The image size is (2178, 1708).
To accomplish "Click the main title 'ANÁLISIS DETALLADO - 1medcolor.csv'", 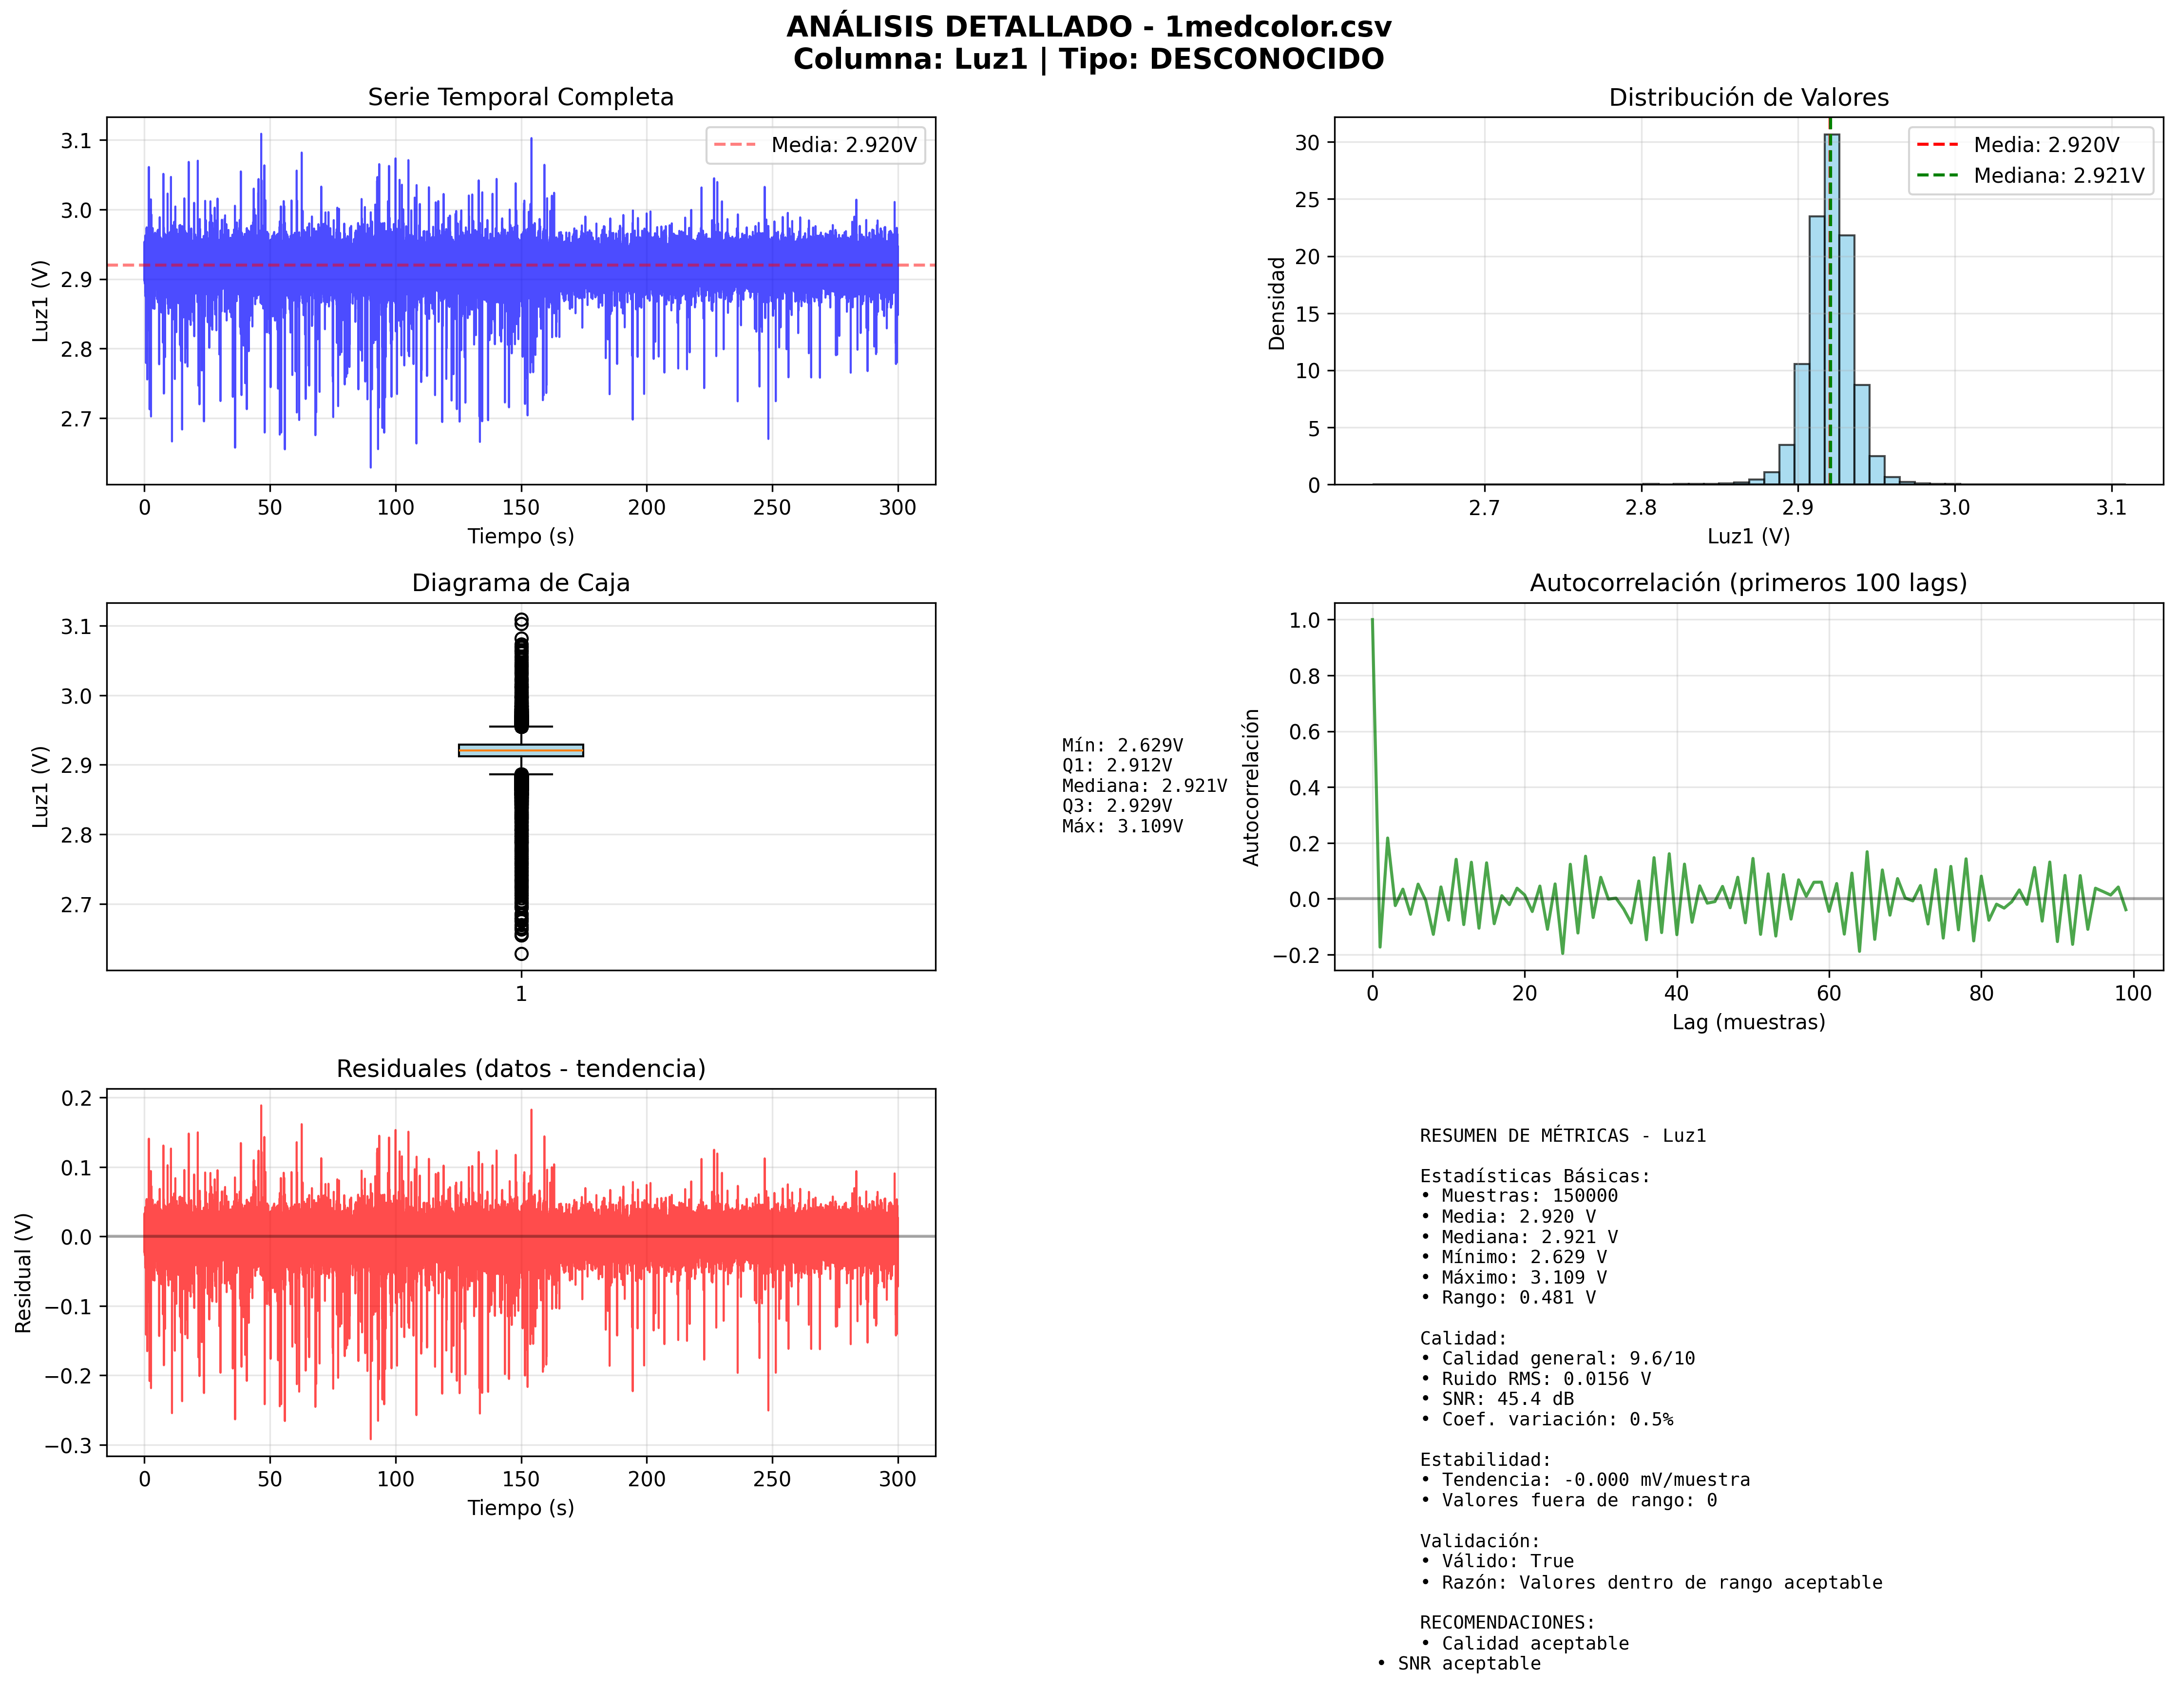I will tap(1088, 27).
